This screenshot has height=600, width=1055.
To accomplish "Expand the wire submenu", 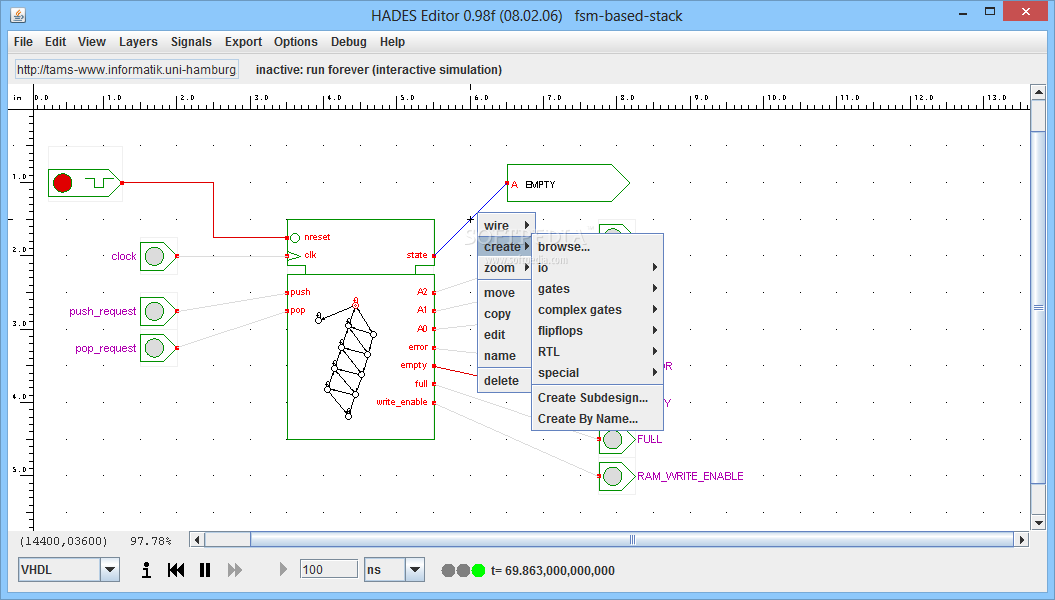I will [x=506, y=226].
